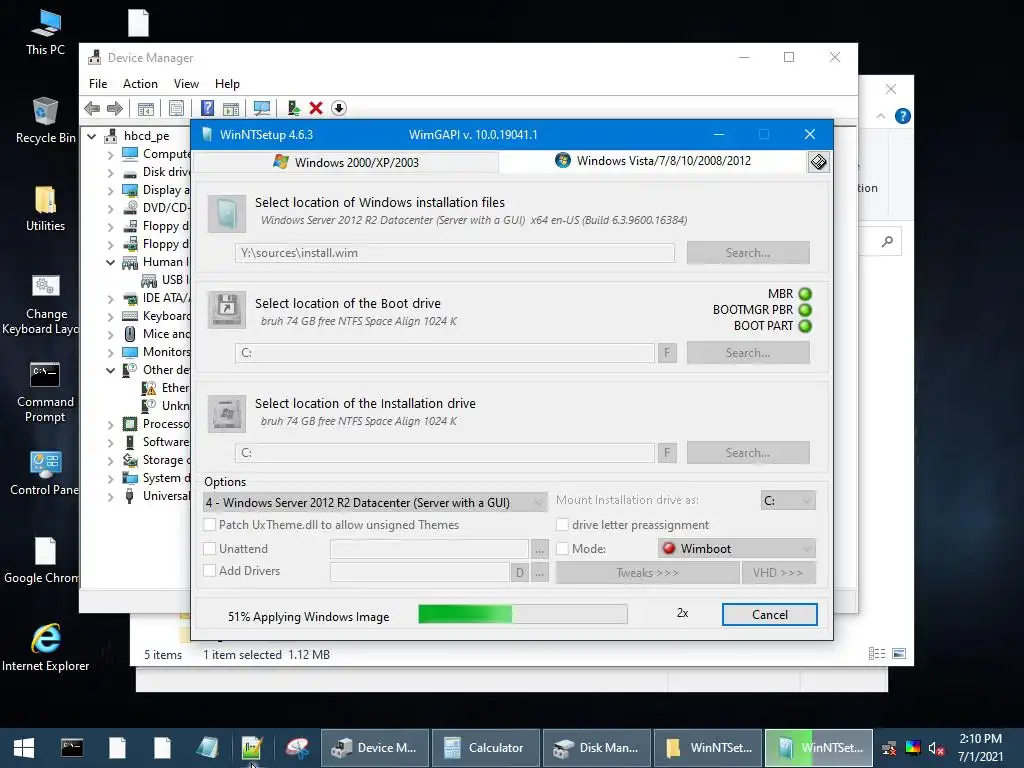Click the Update driver down-arrow icon

338,108
